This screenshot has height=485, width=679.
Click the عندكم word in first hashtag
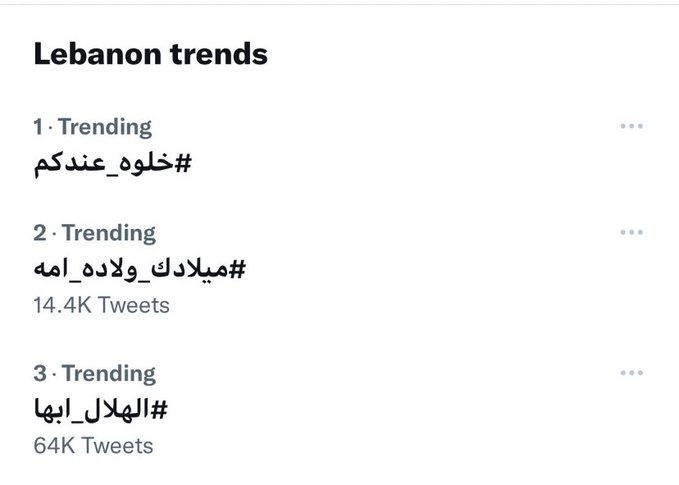[x=62, y=161]
